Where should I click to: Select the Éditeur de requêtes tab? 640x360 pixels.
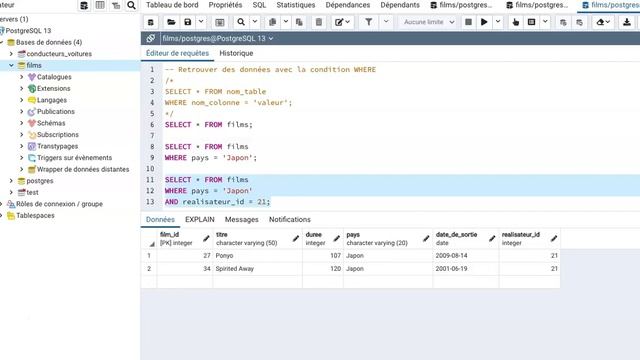177,53
